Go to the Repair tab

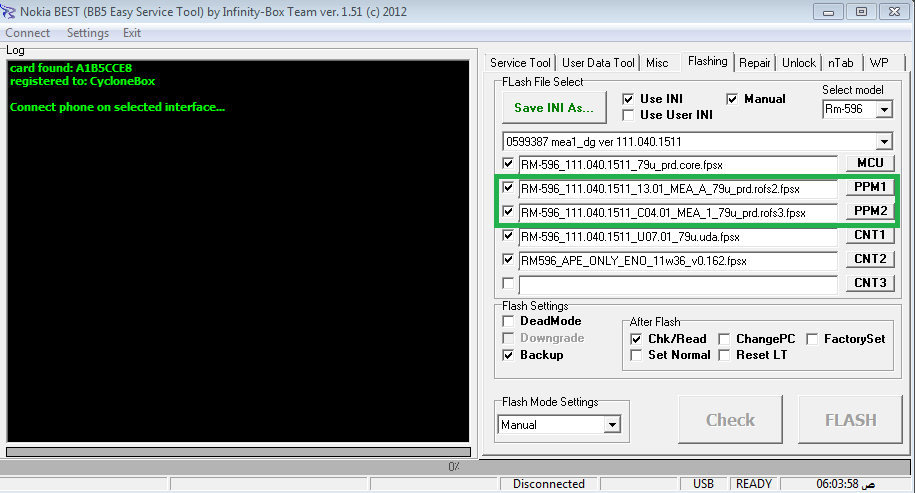[755, 62]
